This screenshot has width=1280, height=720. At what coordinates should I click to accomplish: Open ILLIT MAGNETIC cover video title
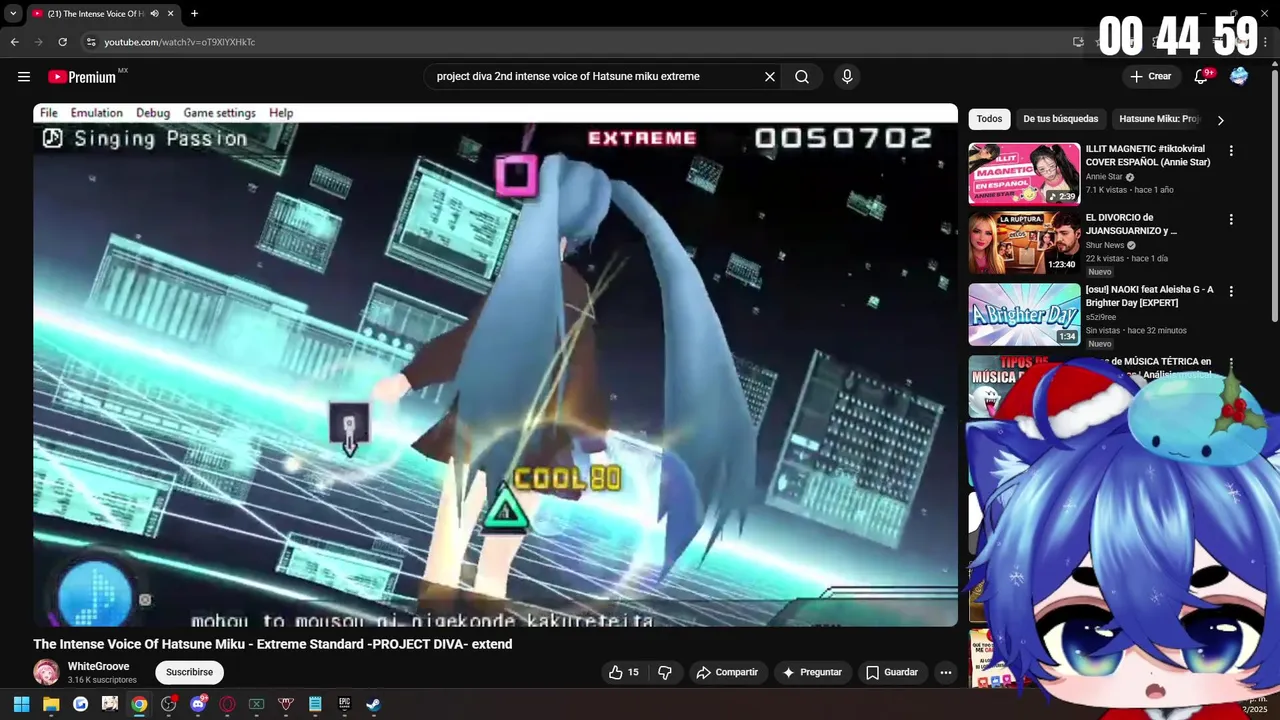(1148, 155)
